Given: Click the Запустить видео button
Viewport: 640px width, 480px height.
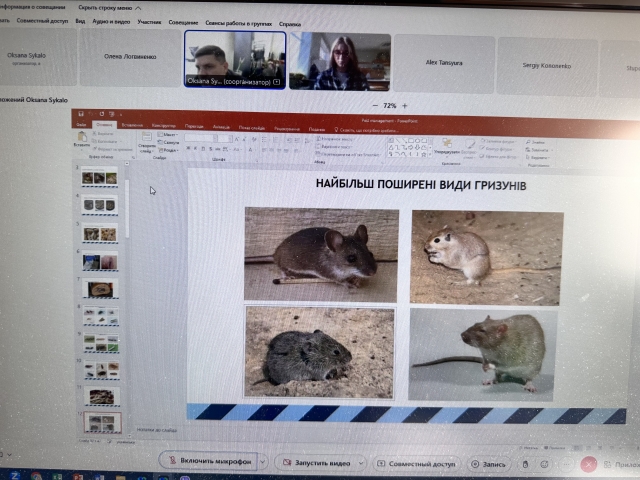Looking at the screenshot, I should (316, 463).
